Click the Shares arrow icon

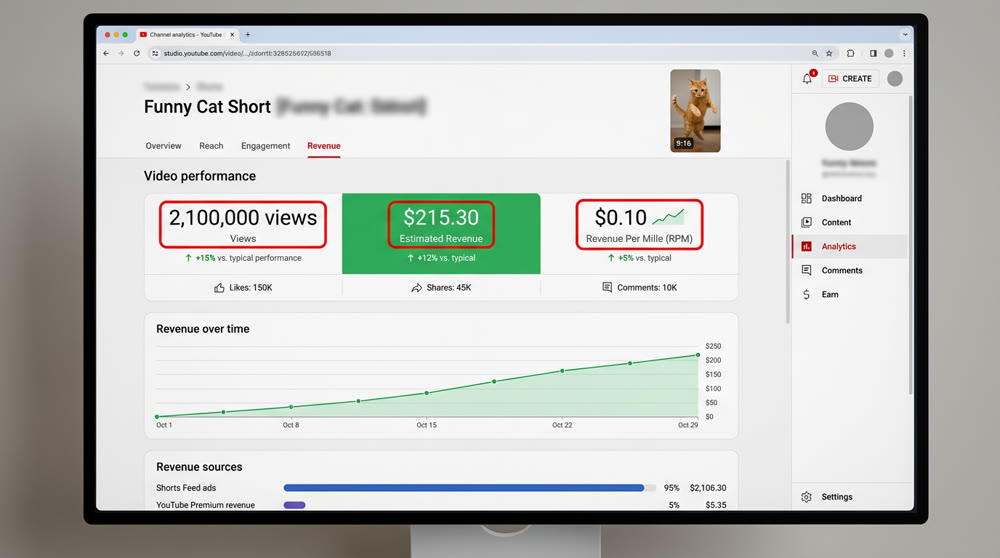416,288
